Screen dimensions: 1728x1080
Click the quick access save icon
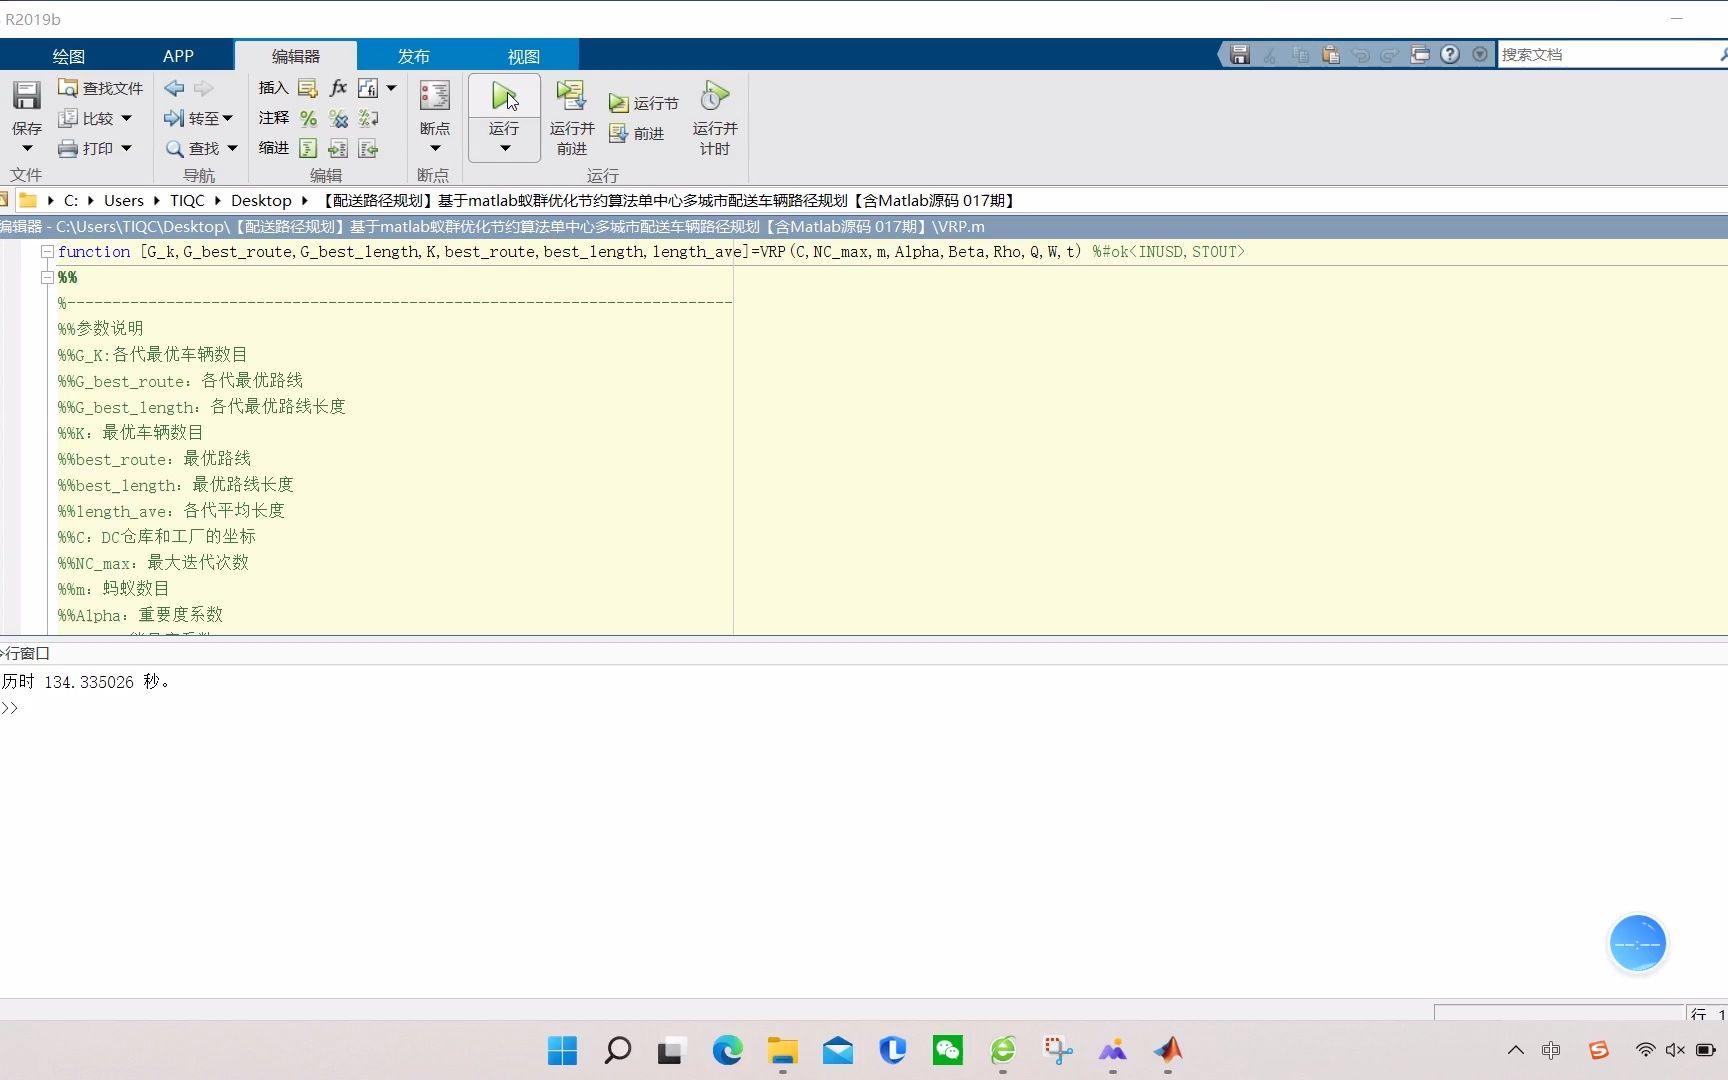coord(1240,55)
